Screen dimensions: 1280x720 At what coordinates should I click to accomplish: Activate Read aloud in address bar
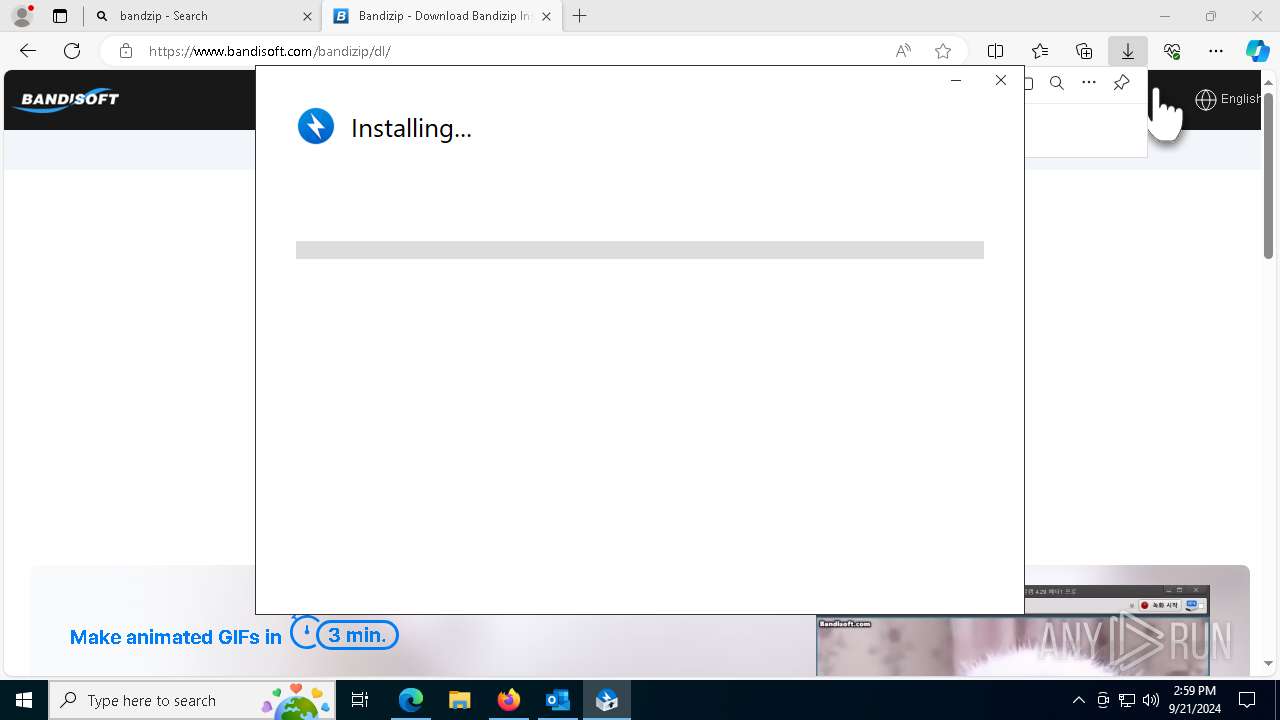click(x=903, y=51)
